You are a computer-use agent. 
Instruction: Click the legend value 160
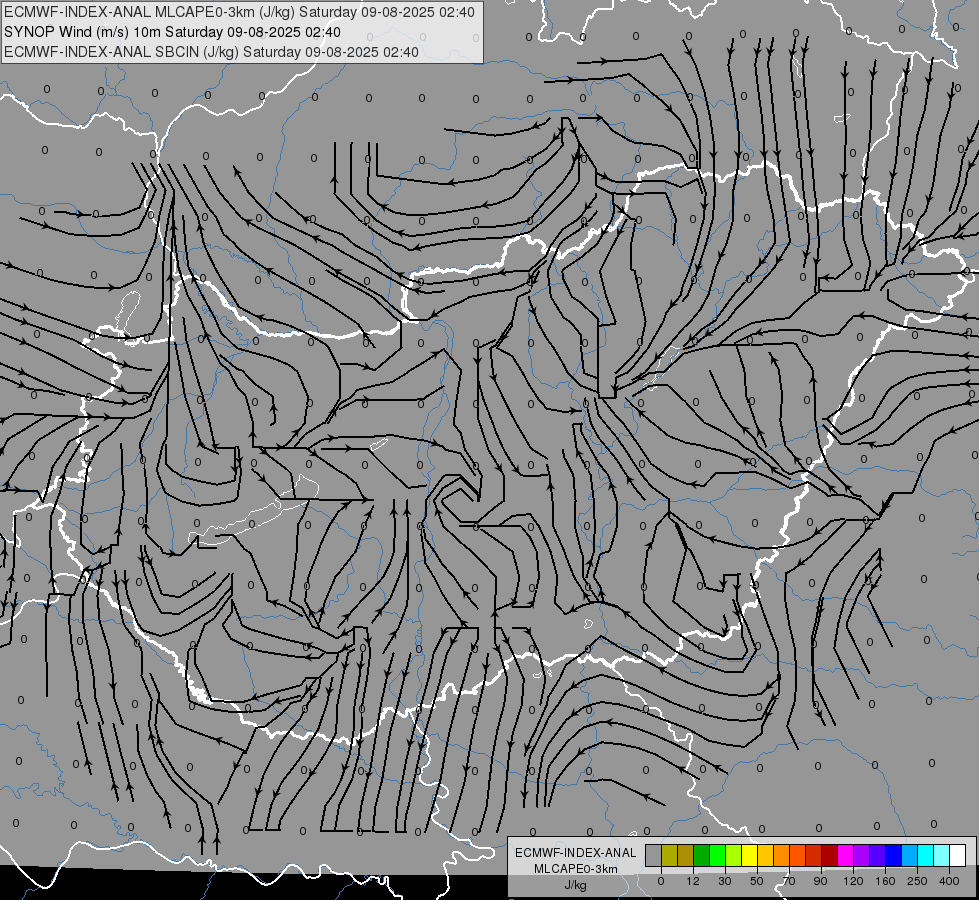(x=885, y=881)
